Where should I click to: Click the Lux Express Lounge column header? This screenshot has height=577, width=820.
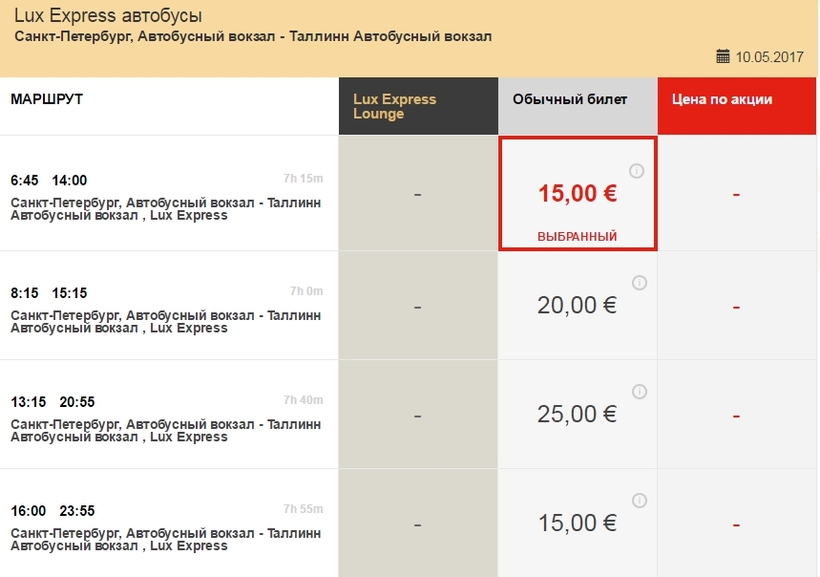(x=418, y=106)
